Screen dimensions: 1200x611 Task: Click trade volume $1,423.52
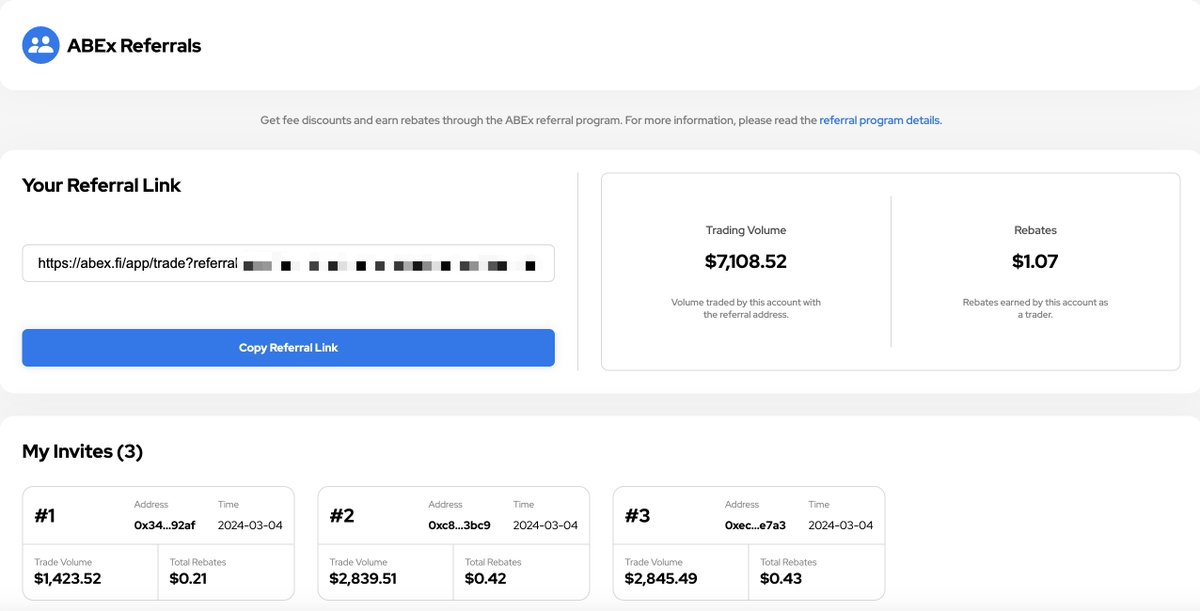coord(67,579)
